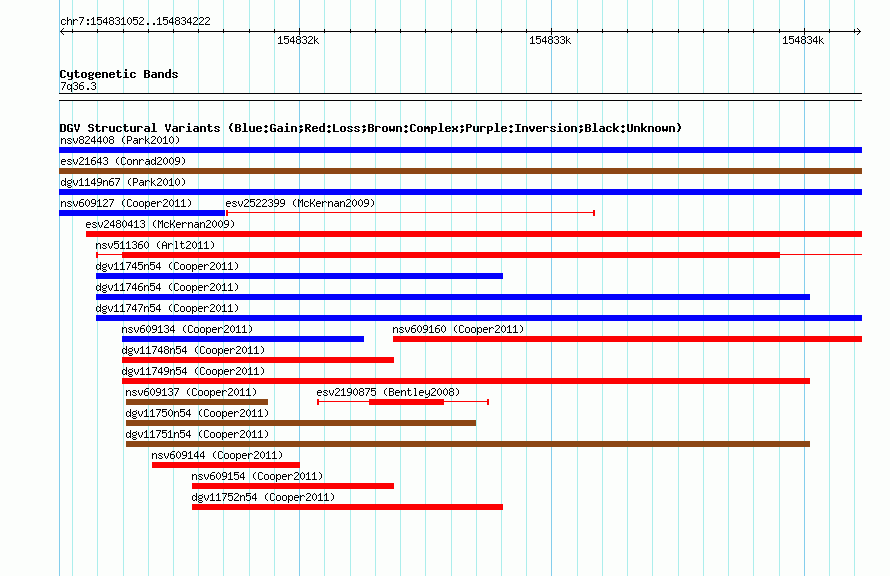Click dgv11748n54 (Cooper2011) label
890x576 pixels.
(193, 350)
